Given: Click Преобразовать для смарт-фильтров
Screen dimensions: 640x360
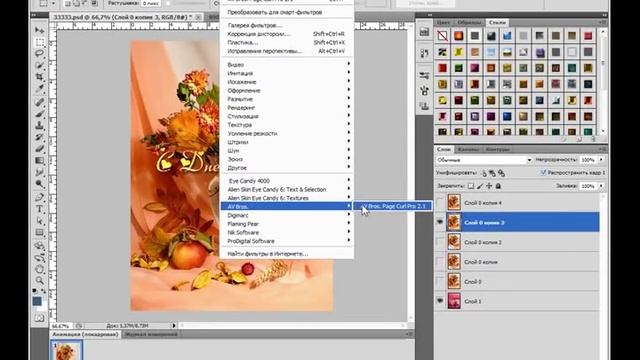Looking at the screenshot, I should [x=287, y=12].
